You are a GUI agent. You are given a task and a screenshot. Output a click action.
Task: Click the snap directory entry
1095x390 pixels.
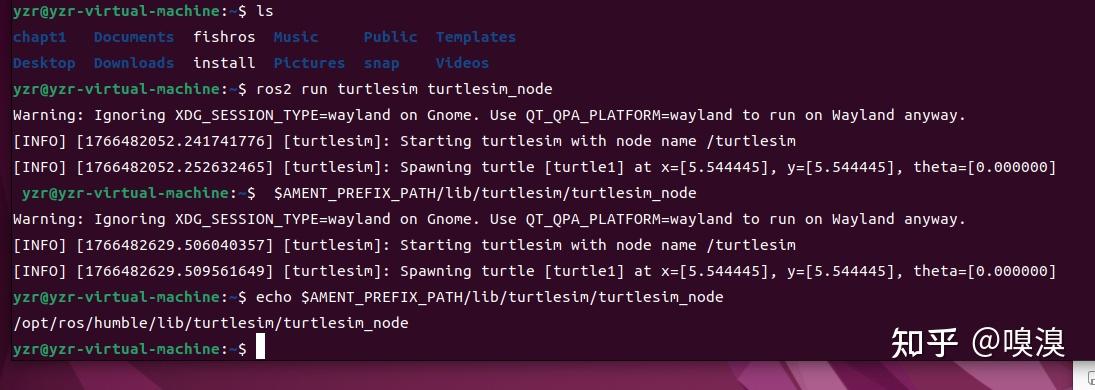(x=381, y=64)
